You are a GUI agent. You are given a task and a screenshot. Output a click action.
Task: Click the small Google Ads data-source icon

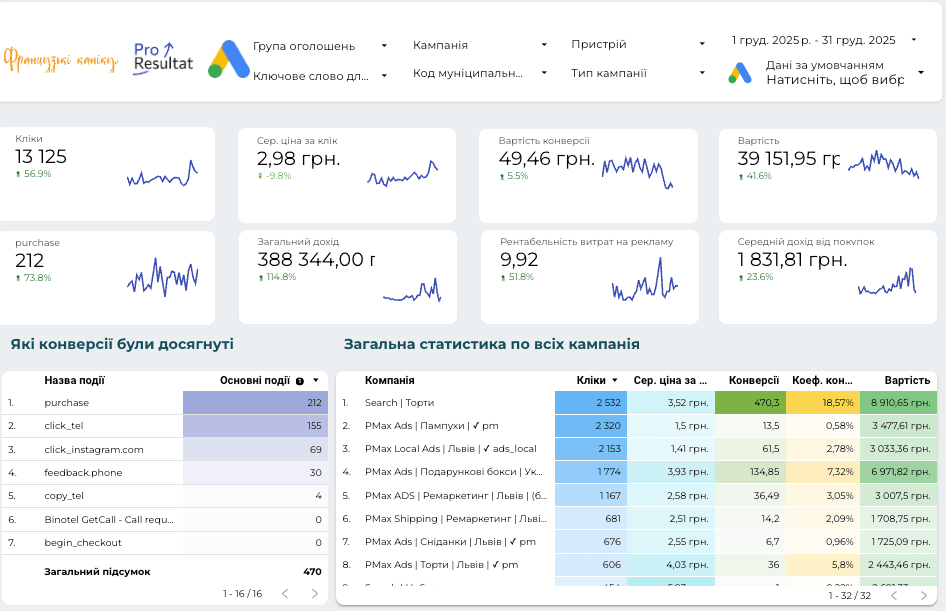(740, 72)
